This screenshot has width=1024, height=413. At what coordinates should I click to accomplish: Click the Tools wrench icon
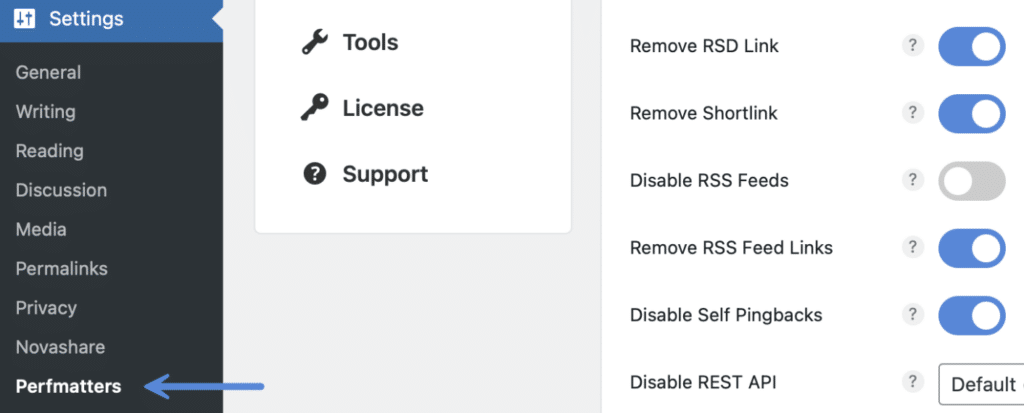tap(315, 43)
